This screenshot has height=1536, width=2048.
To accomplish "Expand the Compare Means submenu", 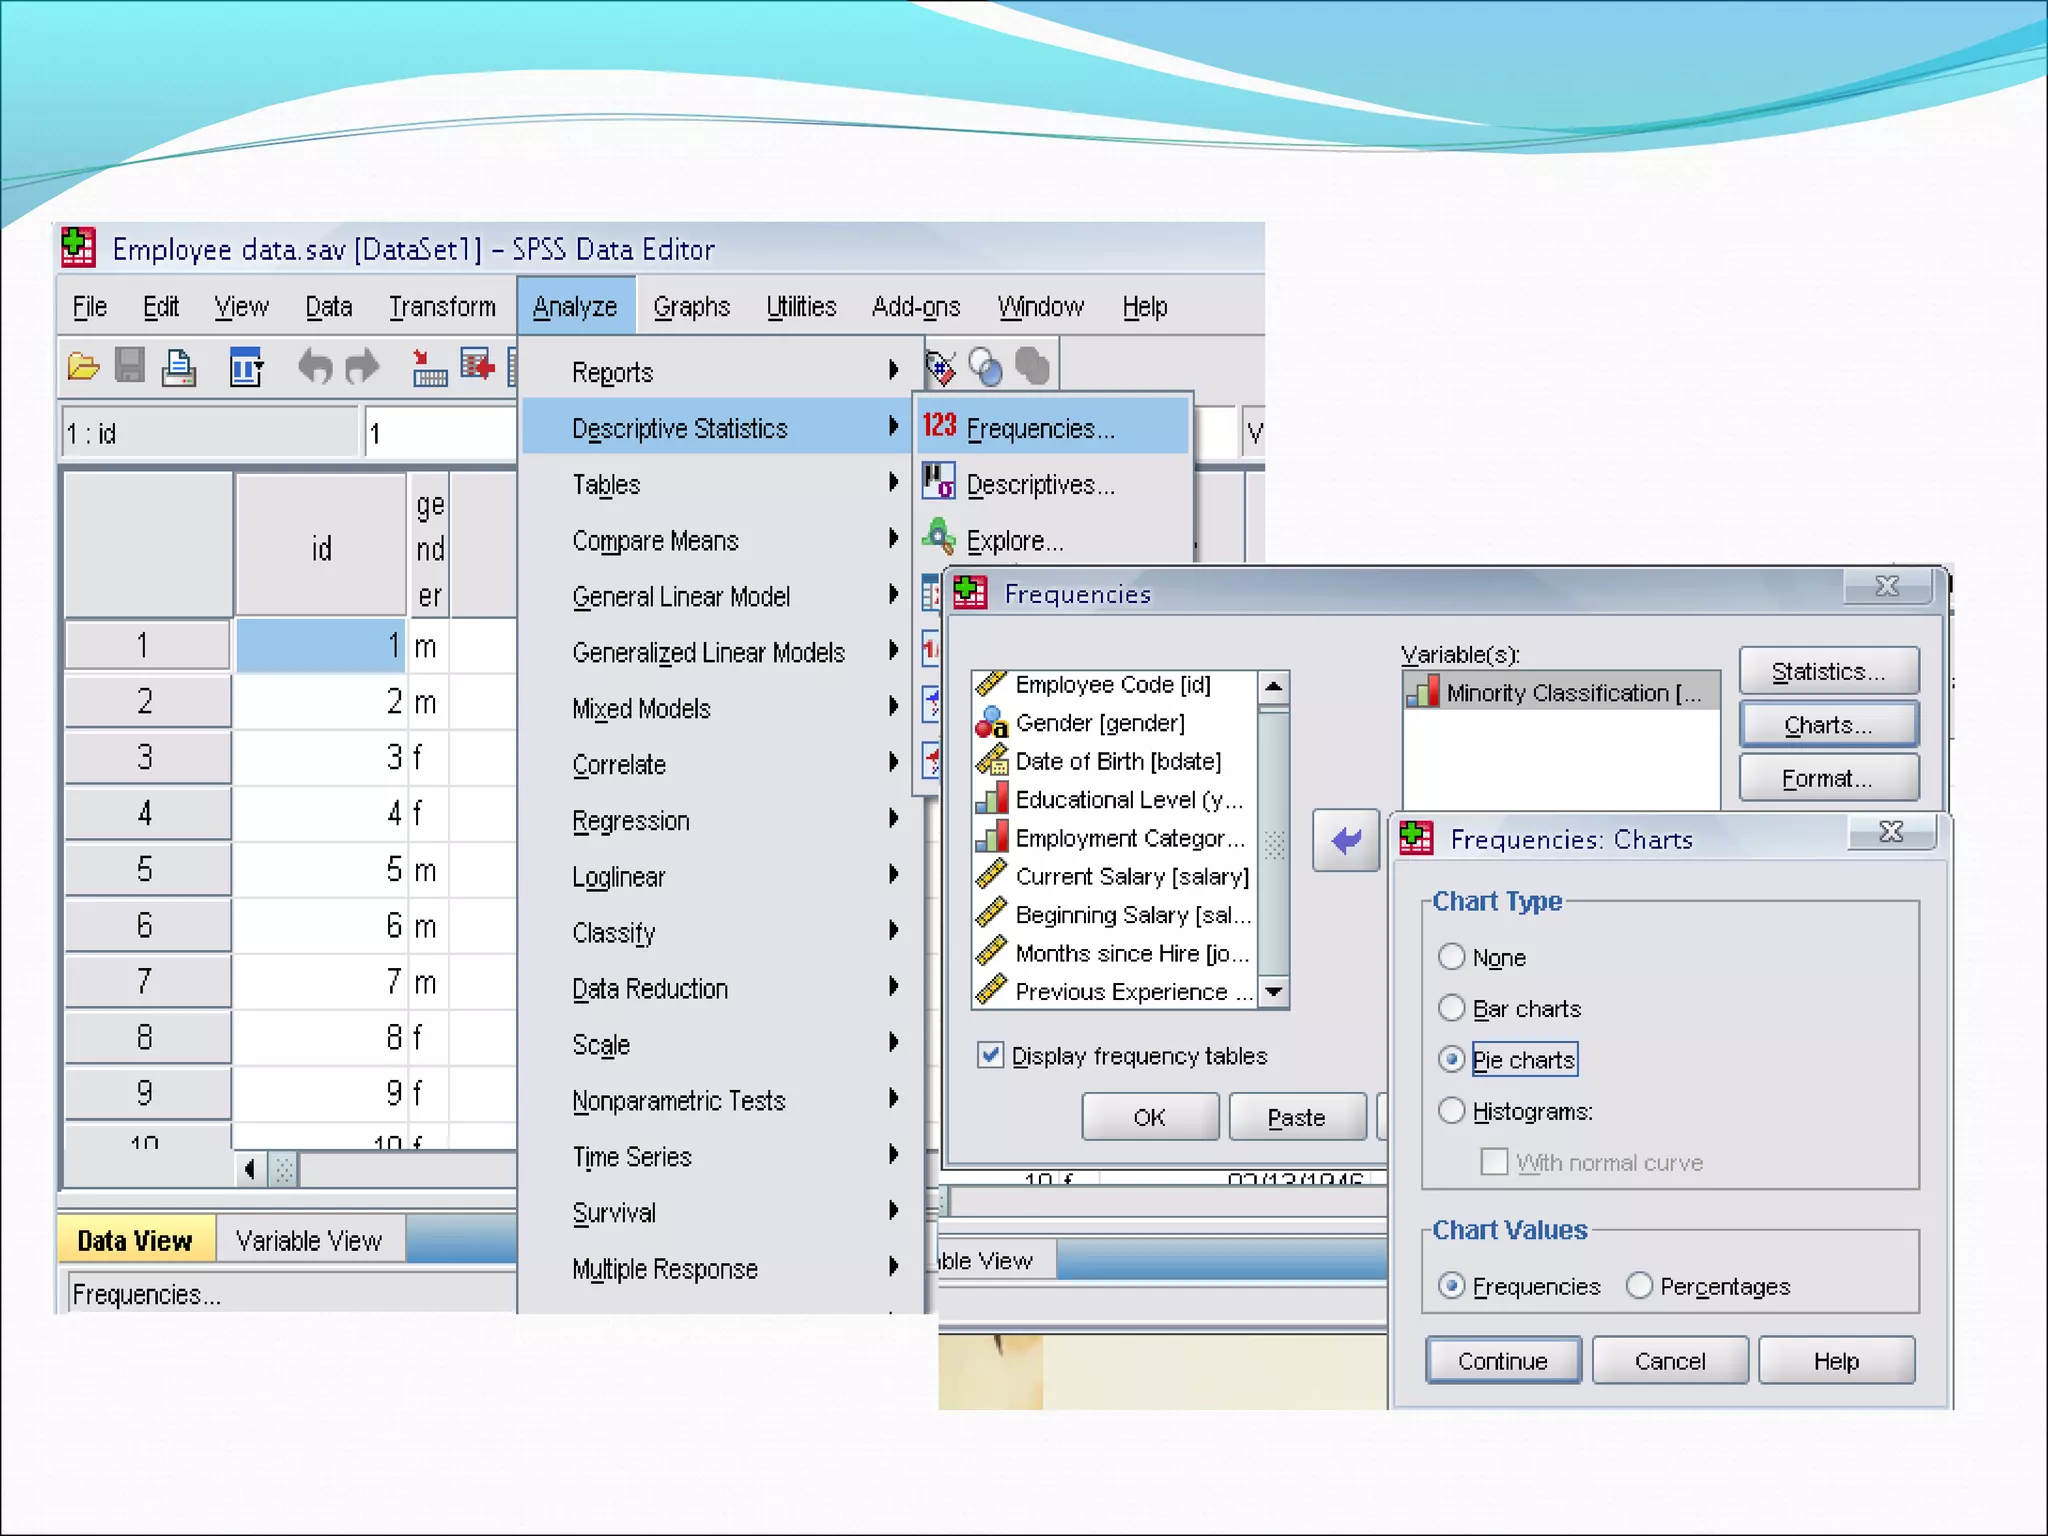I will 655,541.
